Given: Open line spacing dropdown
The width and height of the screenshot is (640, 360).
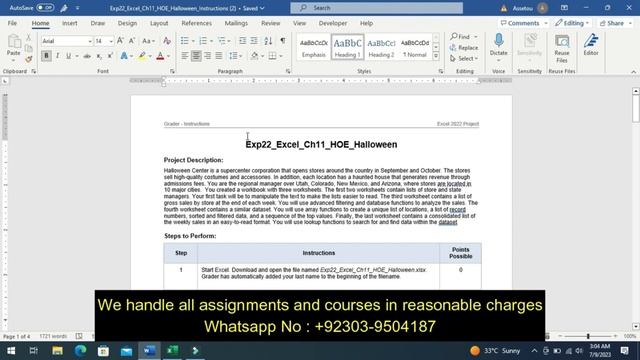Looking at the screenshot, I should point(236,56).
